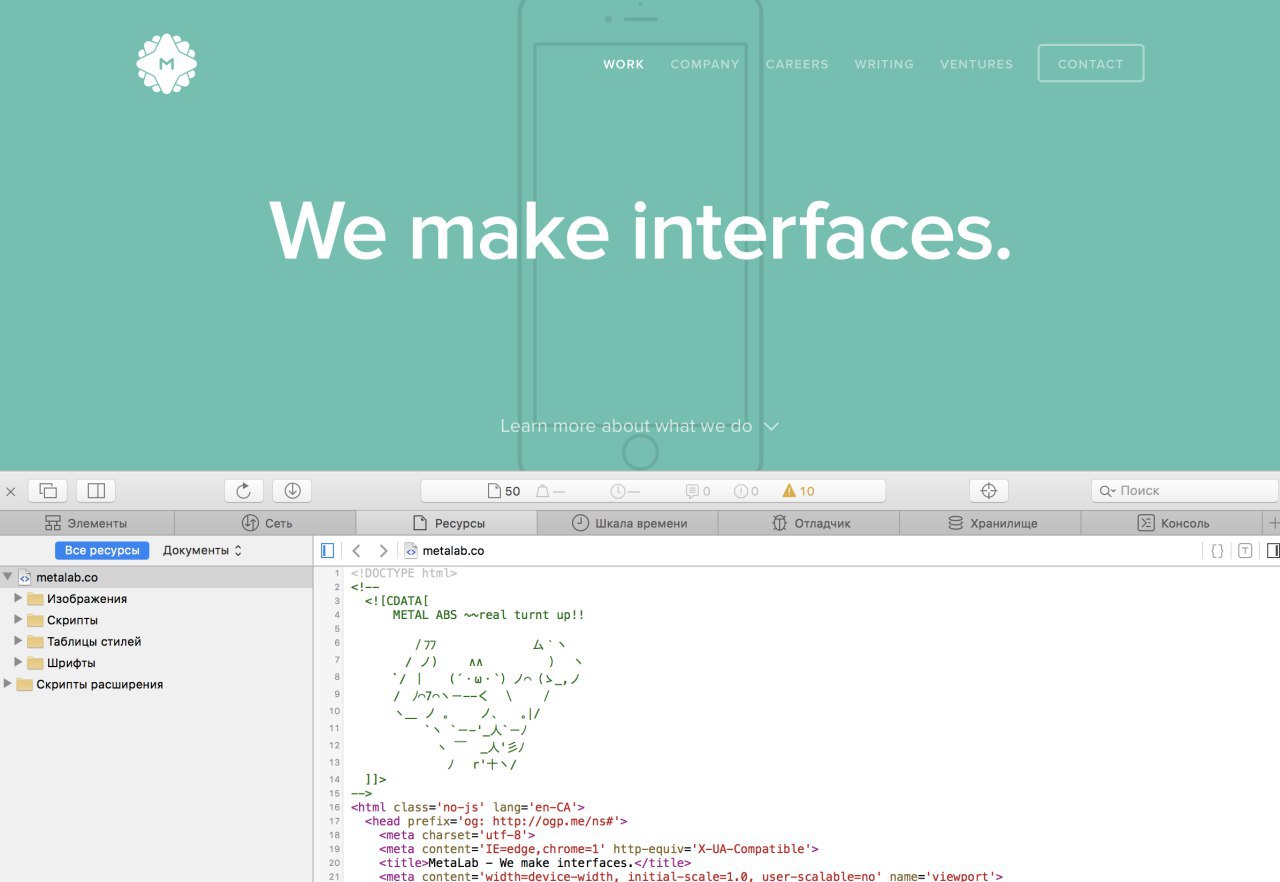Click the Поиск search field
Viewport: 1280px width, 882px height.
click(1185, 491)
